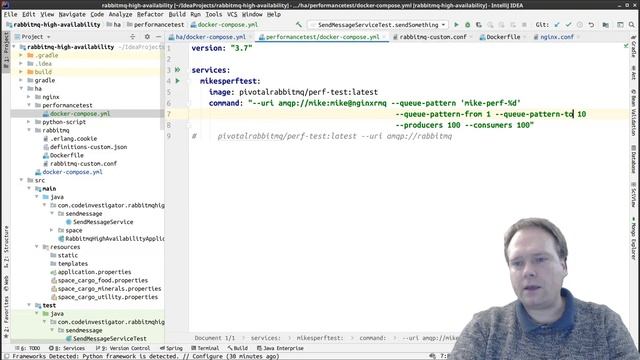The image size is (640, 360).
Task: Open the Terminal tool window
Action: pos(205,348)
